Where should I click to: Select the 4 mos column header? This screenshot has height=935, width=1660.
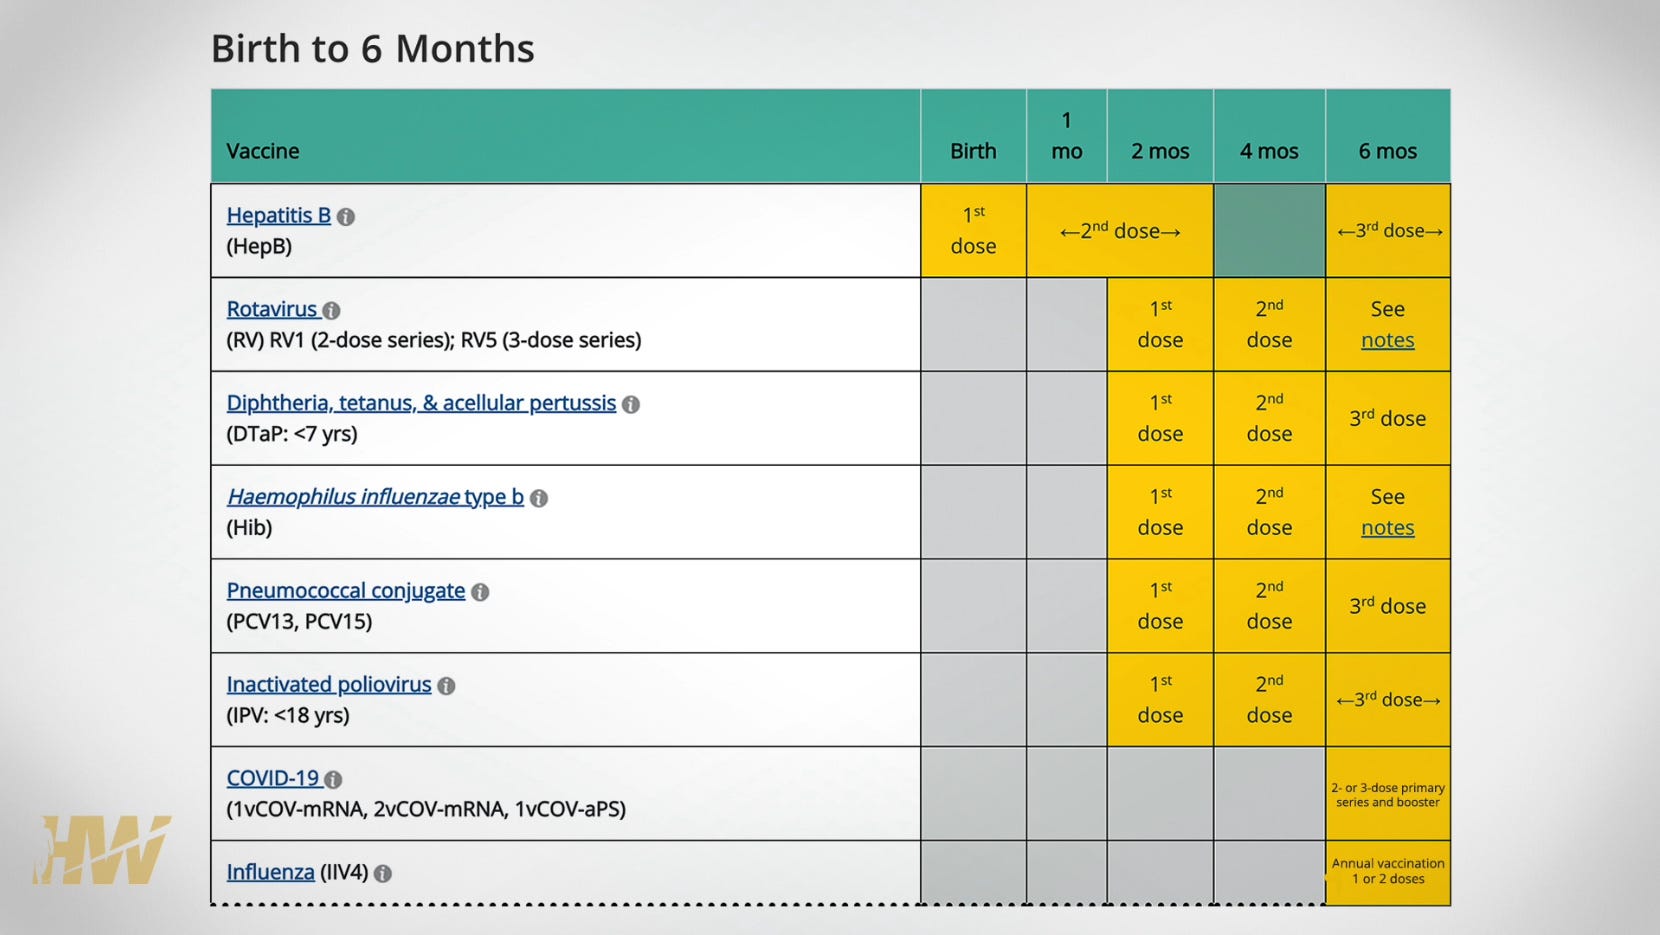[x=1269, y=136]
